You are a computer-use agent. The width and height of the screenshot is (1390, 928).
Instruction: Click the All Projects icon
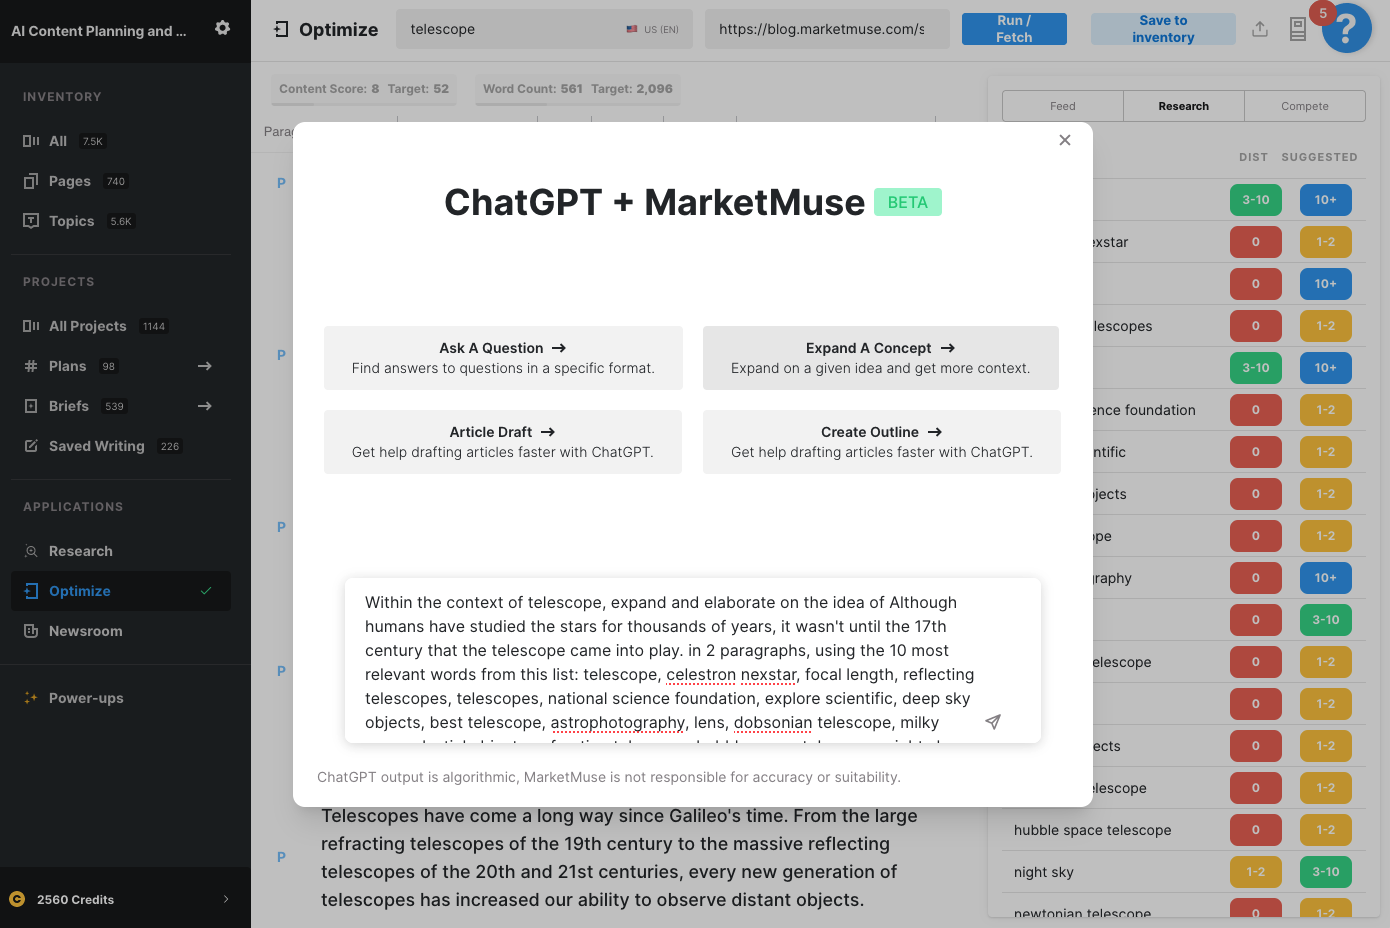point(31,326)
